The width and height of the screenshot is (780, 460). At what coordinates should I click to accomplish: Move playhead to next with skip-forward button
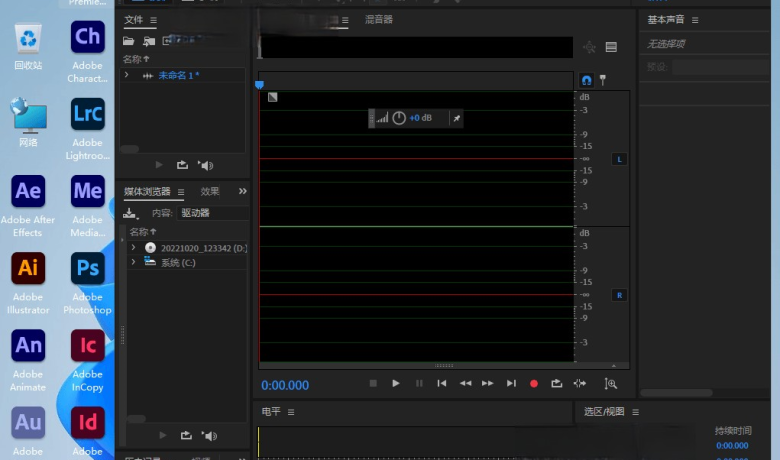[x=511, y=383]
